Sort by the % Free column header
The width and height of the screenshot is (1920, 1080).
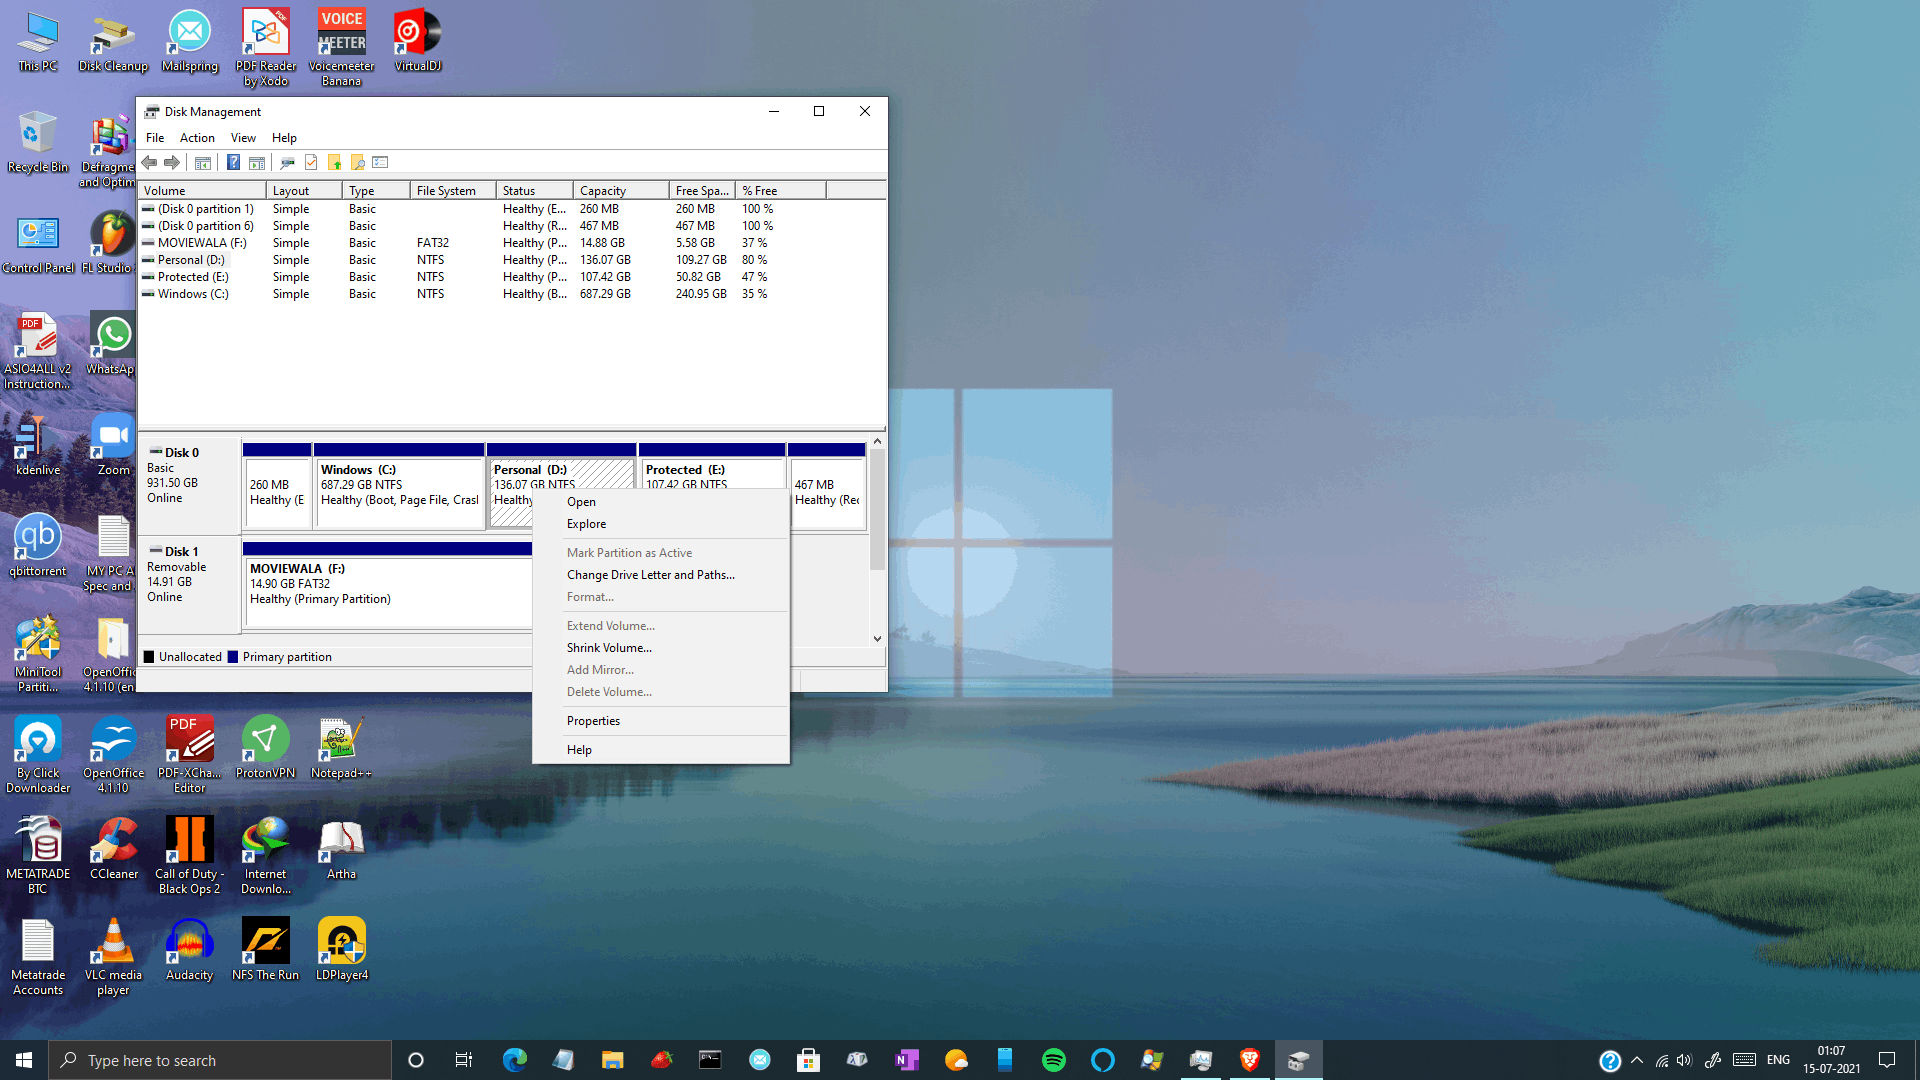pos(781,190)
